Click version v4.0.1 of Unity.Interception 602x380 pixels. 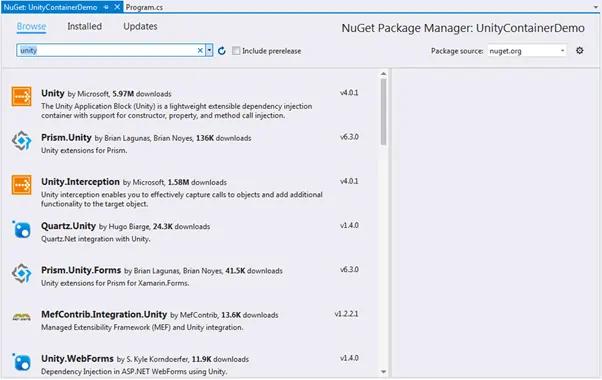(x=349, y=181)
